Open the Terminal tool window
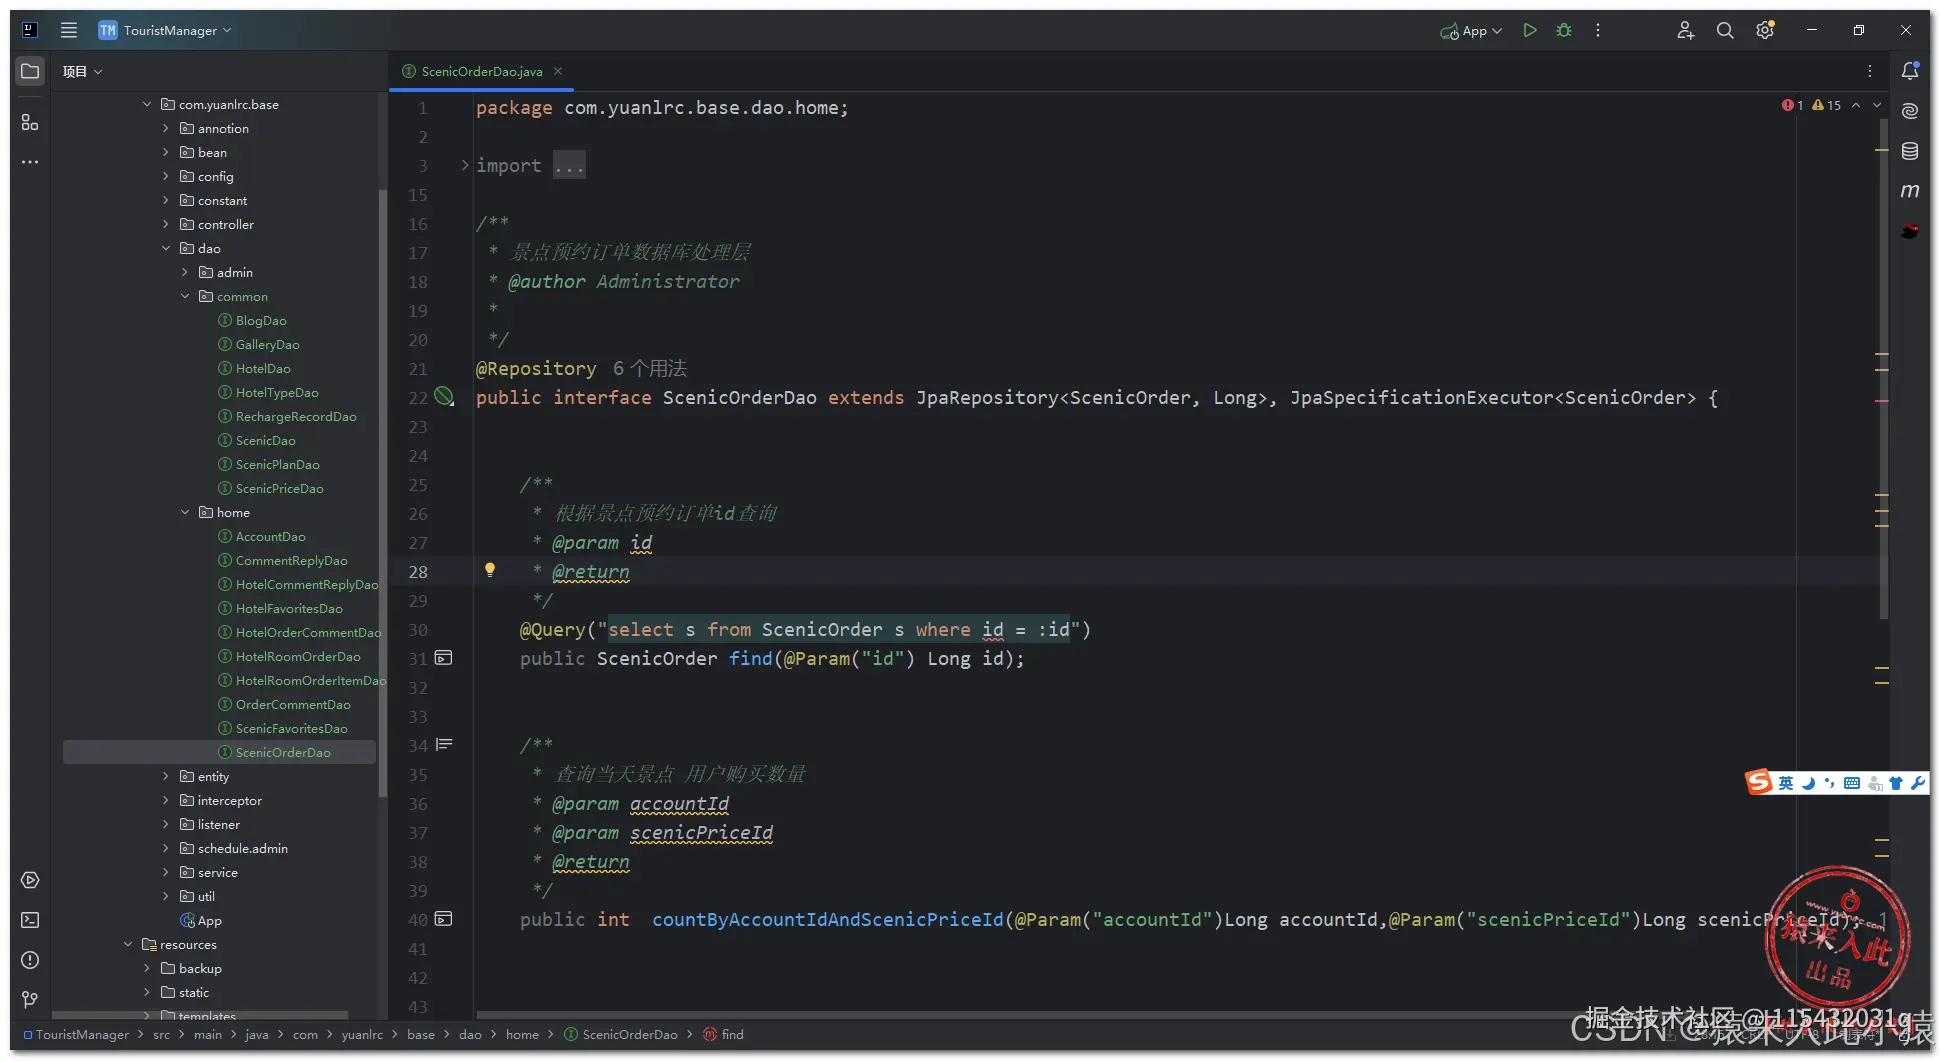This screenshot has width=1941, height=1061. [x=30, y=920]
